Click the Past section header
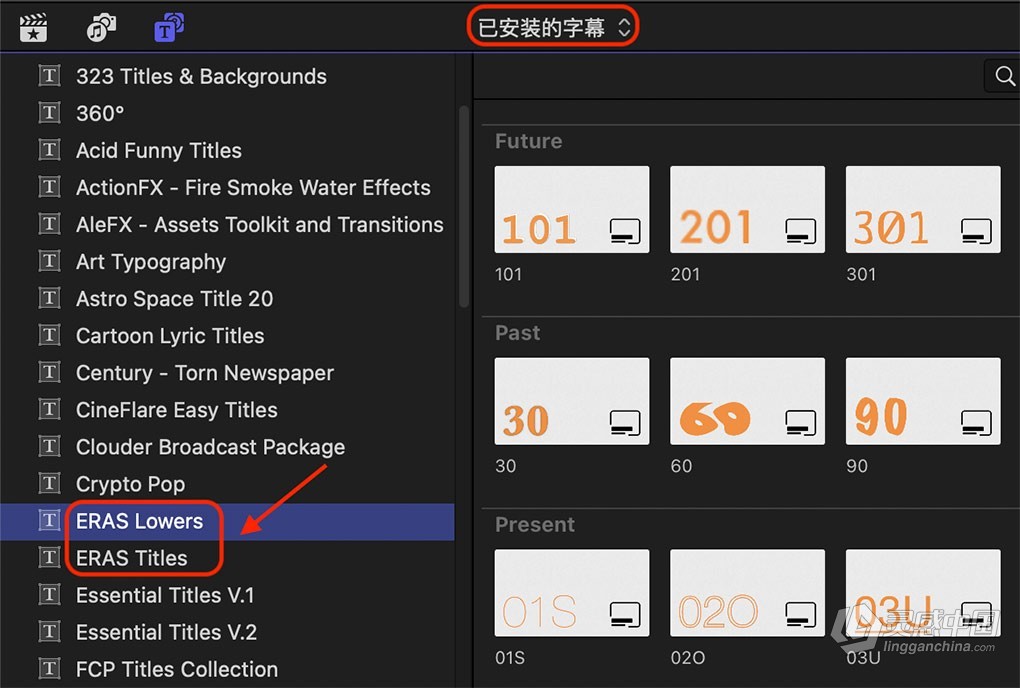Image resolution: width=1020 pixels, height=688 pixels. point(517,333)
